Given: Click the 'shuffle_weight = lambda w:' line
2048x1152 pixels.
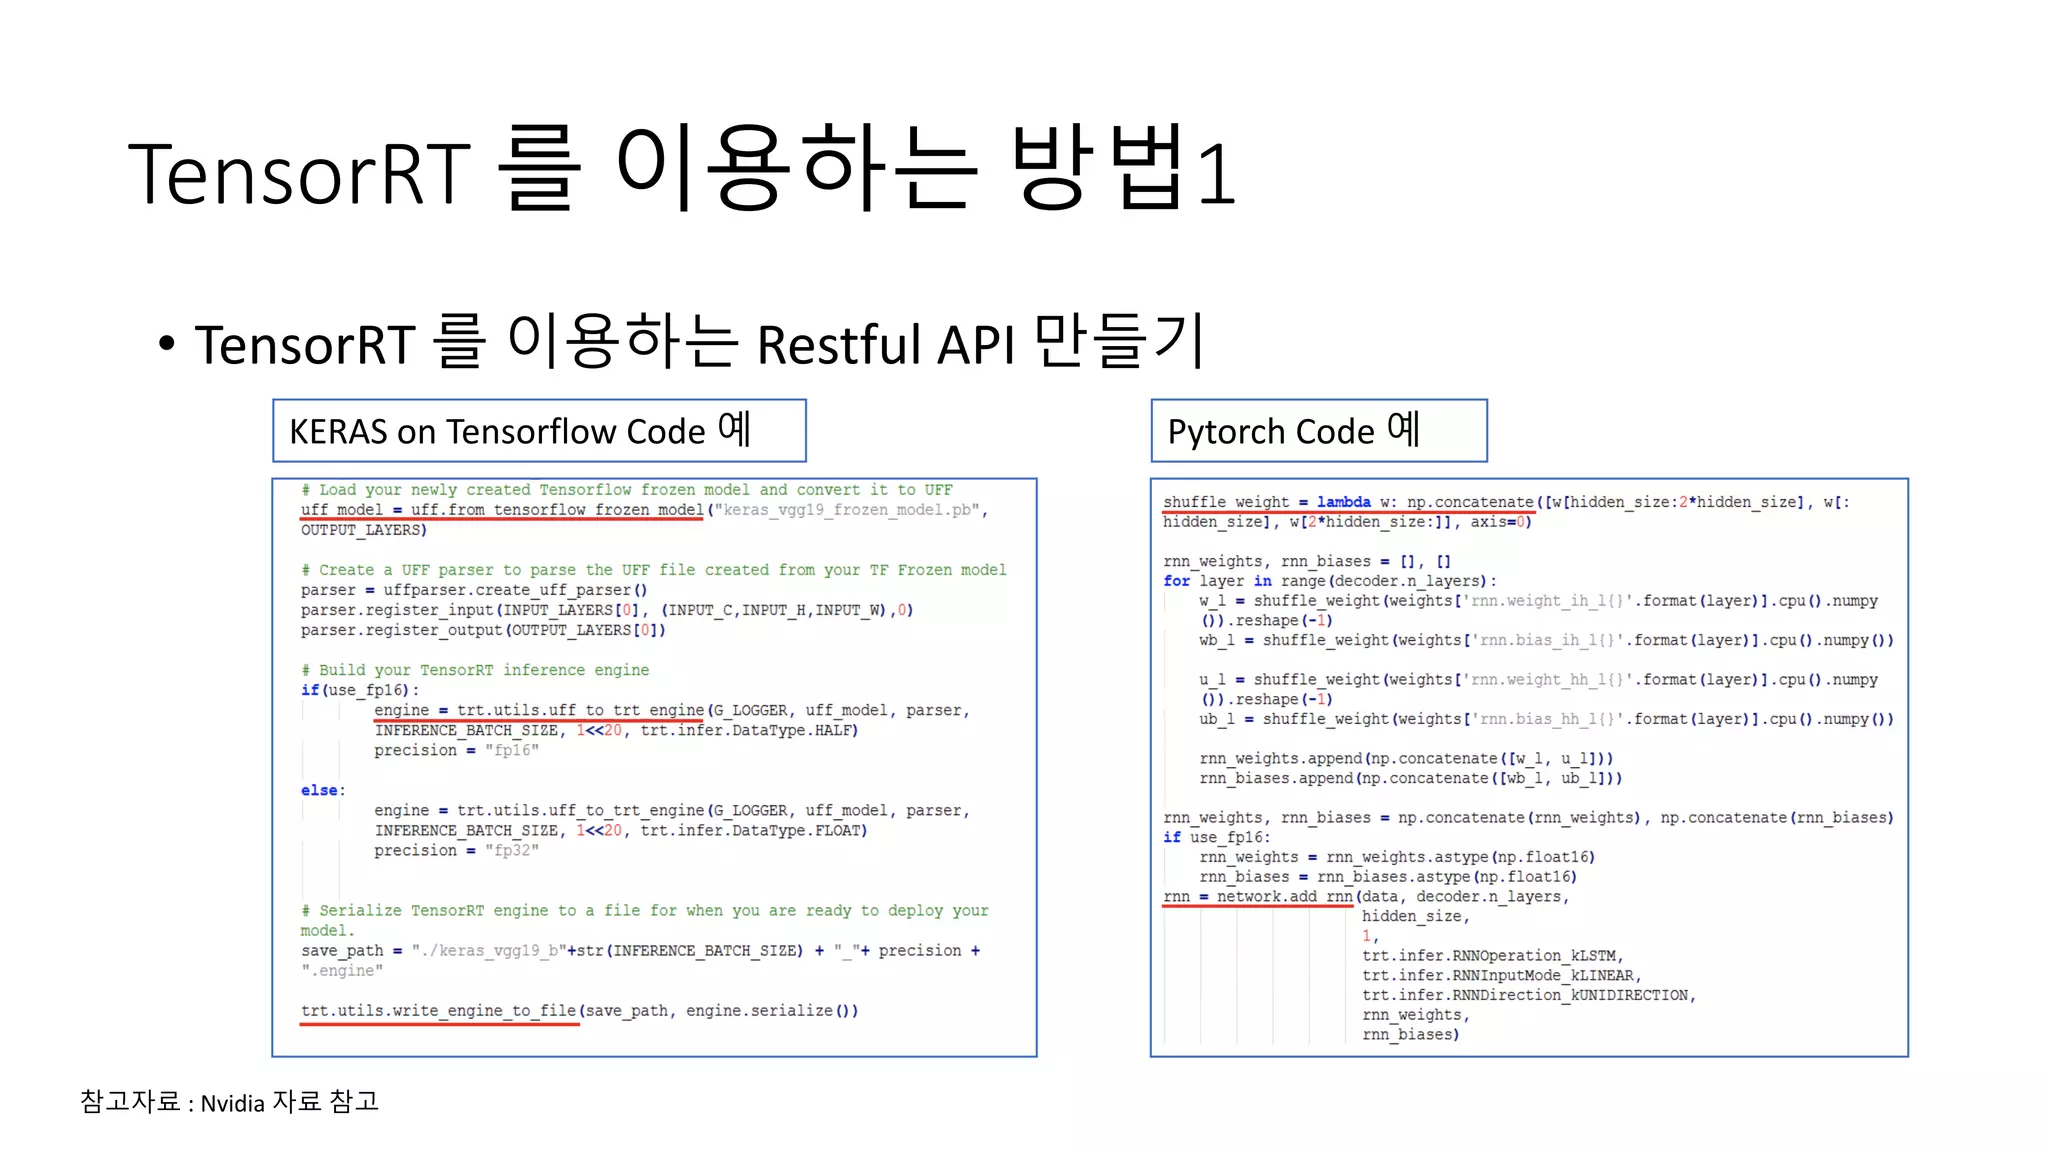Looking at the screenshot, I should [x=1507, y=502].
